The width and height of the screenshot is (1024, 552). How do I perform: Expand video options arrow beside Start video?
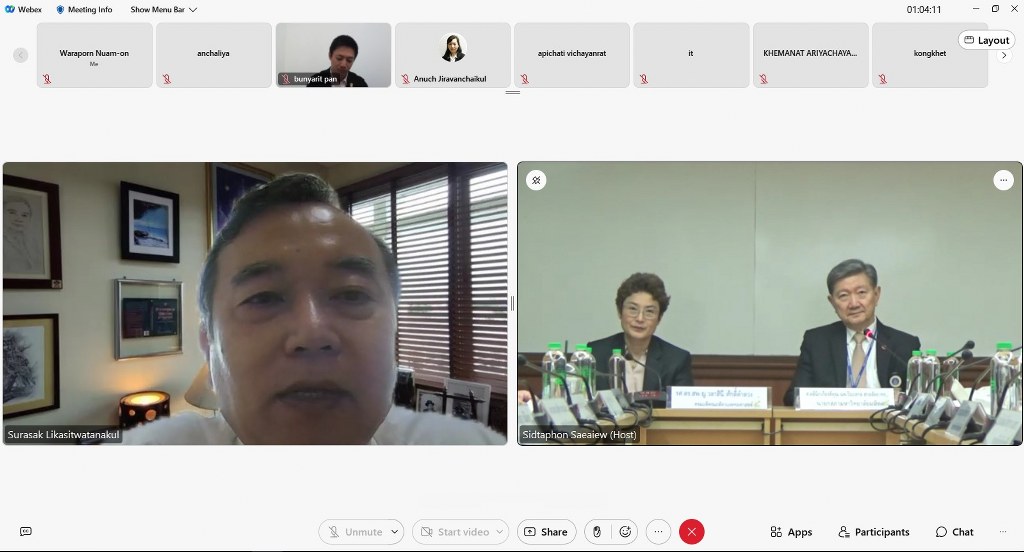[x=500, y=532]
